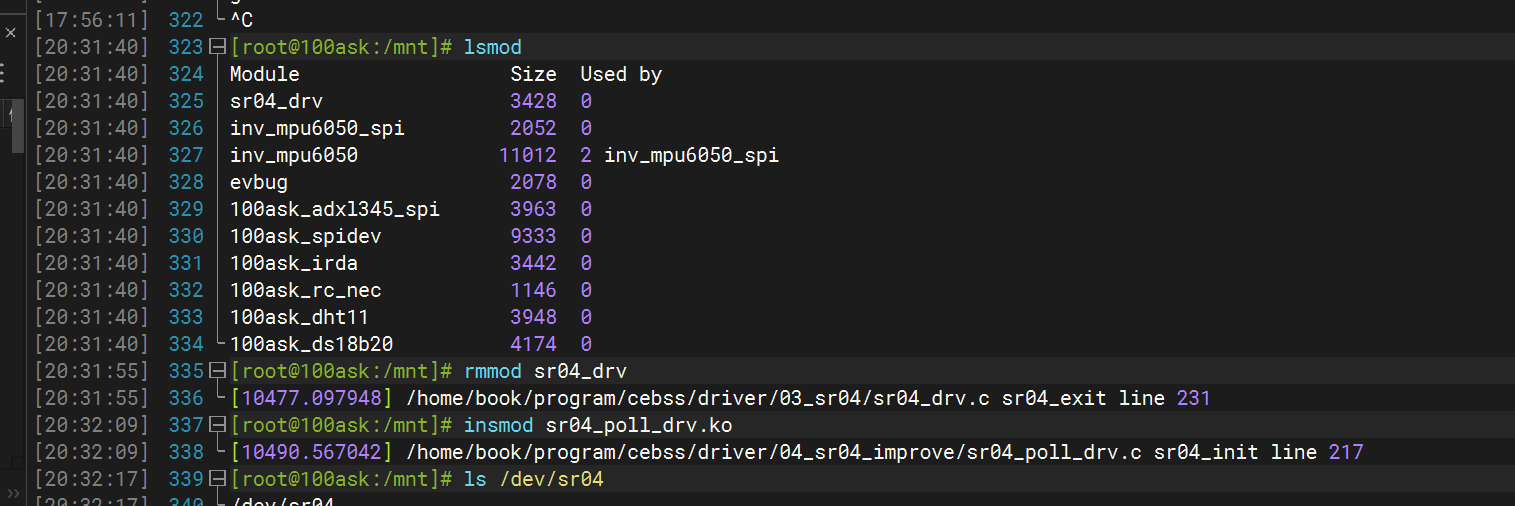Click the Size column header
The image size is (1515, 506).
(533, 74)
